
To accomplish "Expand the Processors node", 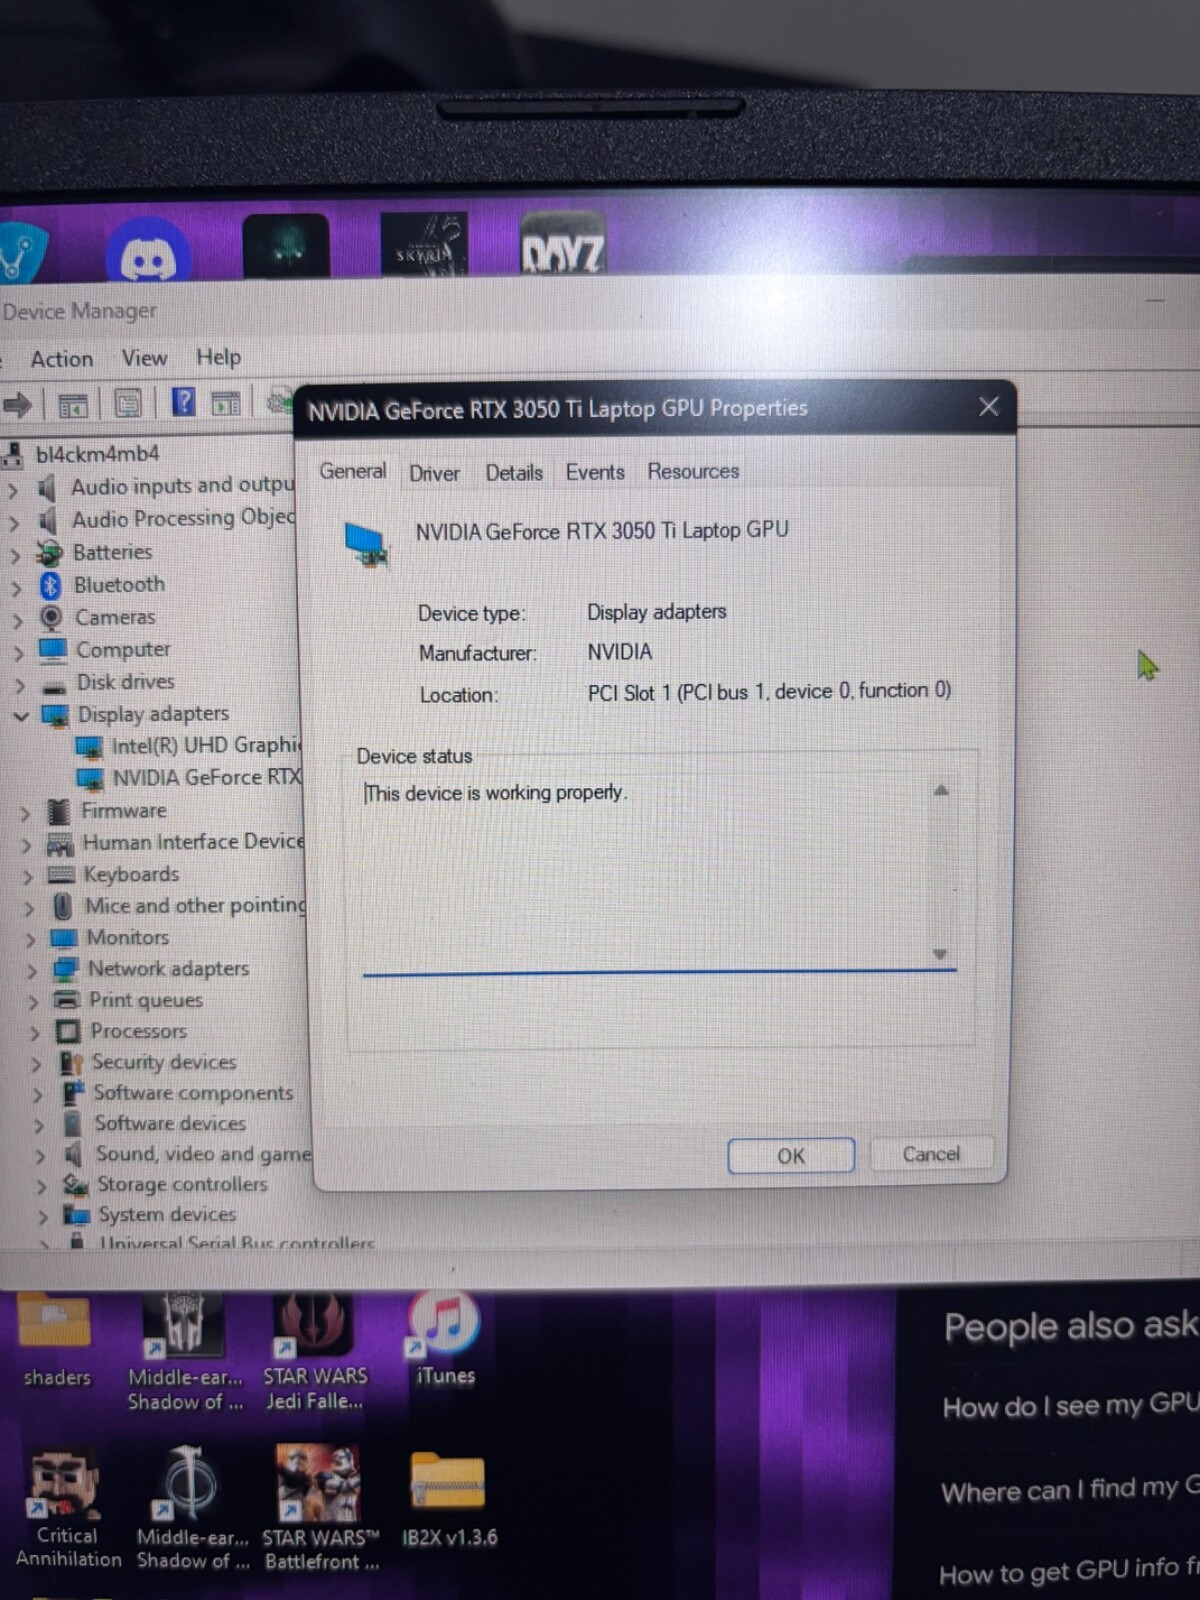I will coord(35,1032).
